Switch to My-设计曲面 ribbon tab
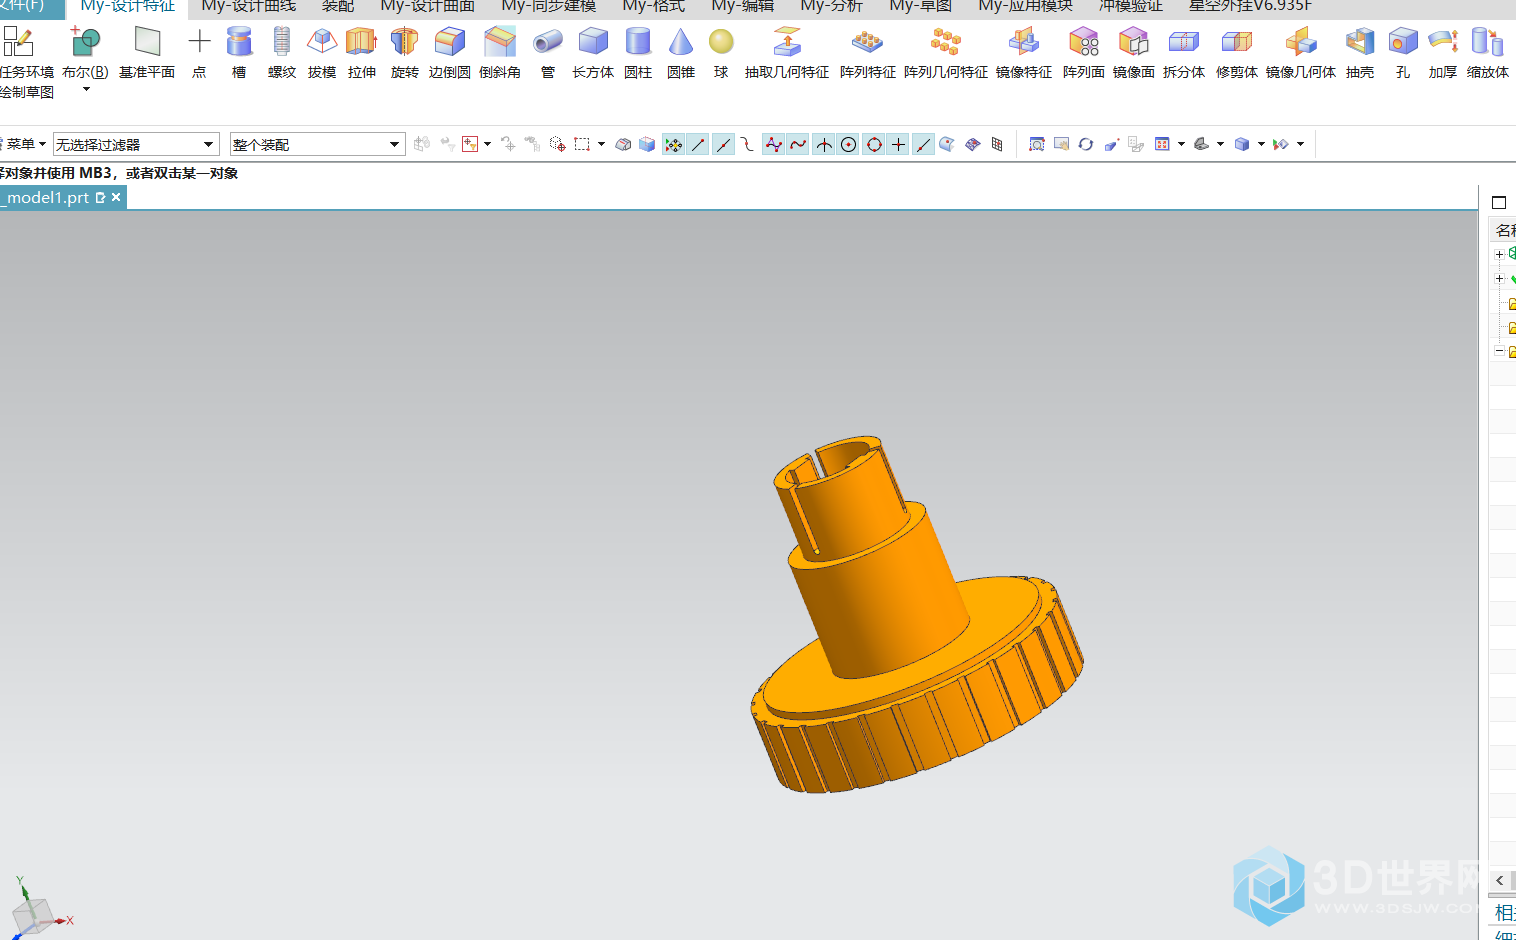Image resolution: width=1516 pixels, height=940 pixels. point(427,7)
